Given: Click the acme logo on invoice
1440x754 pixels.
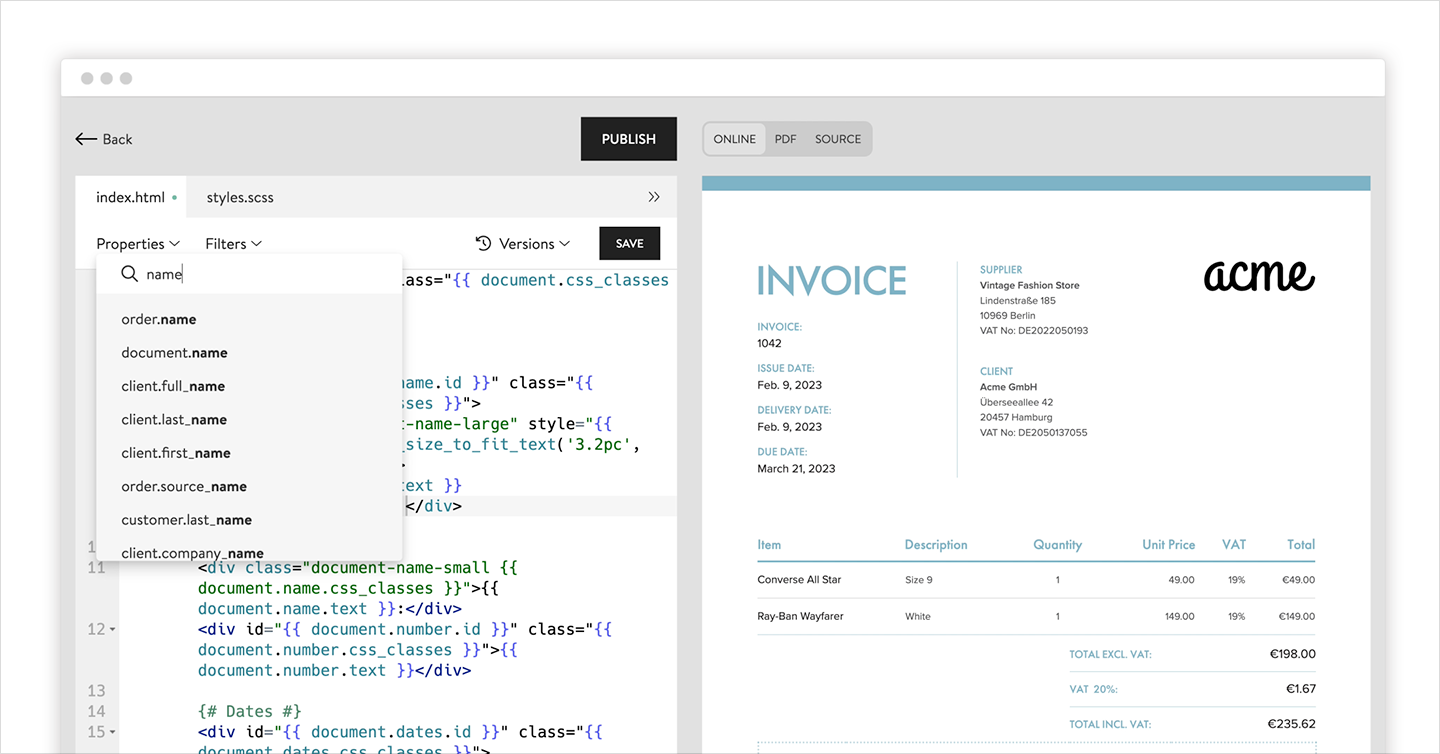Looking at the screenshot, I should tap(1259, 275).
